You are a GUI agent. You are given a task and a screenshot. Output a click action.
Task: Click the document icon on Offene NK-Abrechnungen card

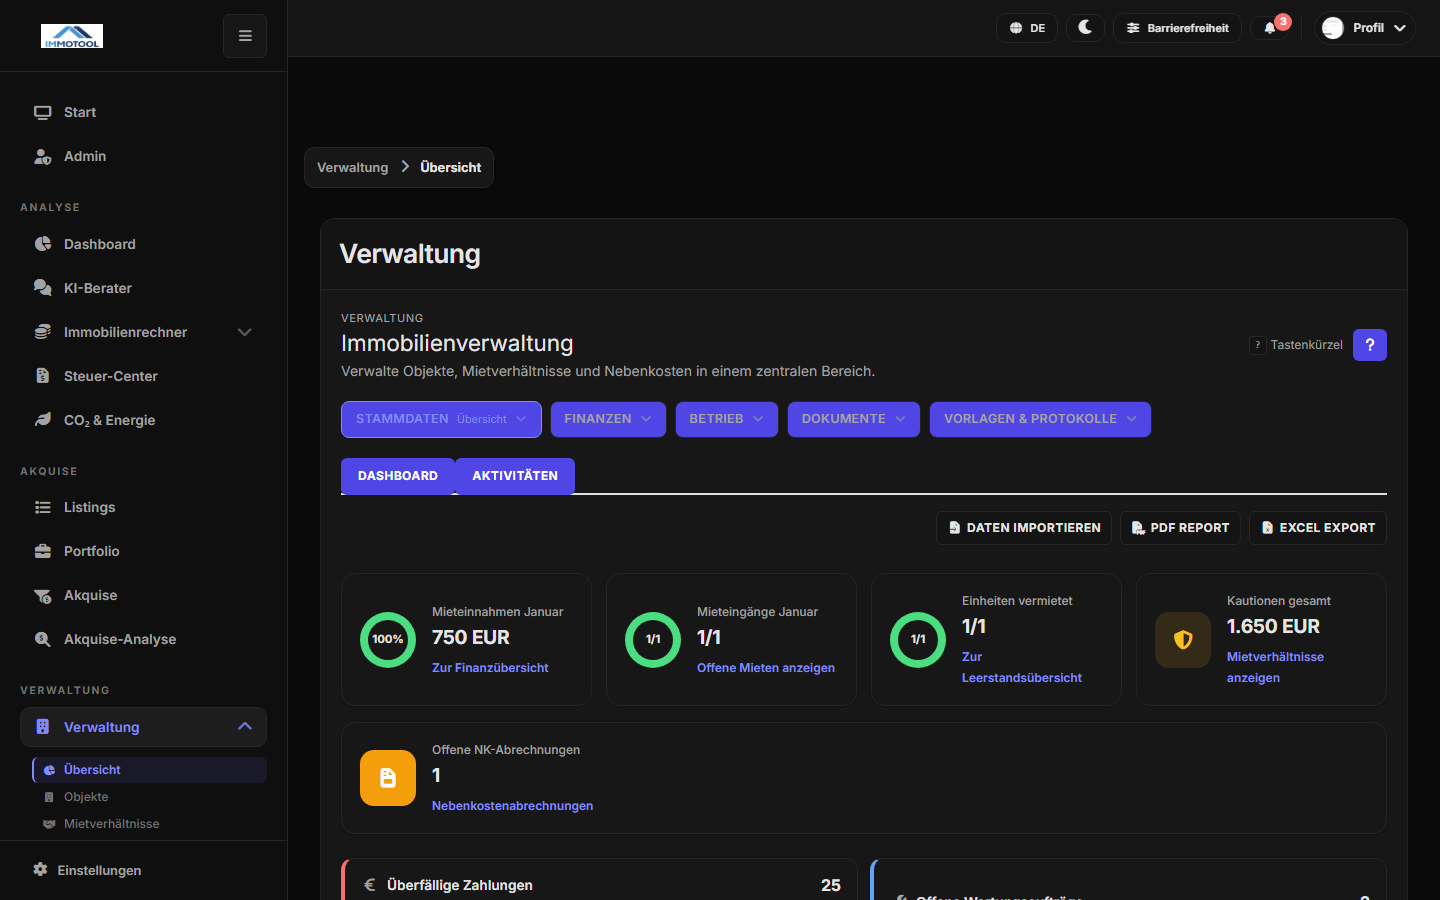point(387,777)
